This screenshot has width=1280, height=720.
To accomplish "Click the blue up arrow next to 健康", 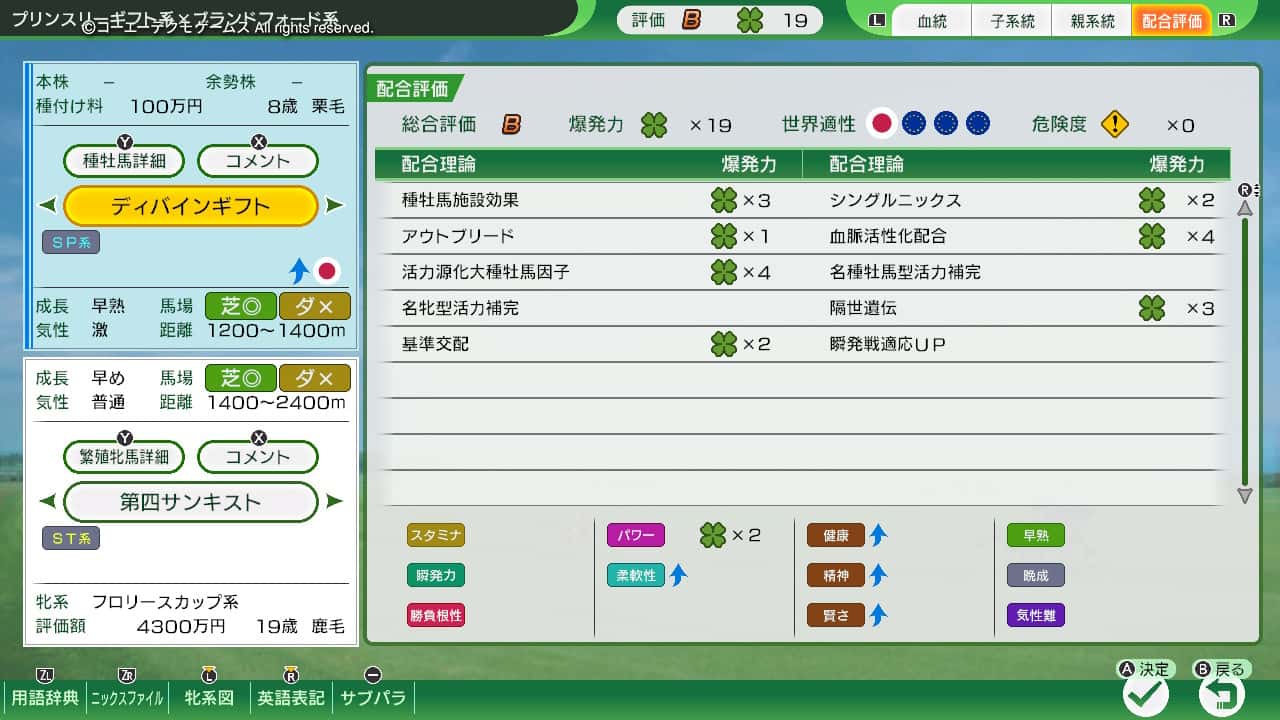I will pos(878,535).
